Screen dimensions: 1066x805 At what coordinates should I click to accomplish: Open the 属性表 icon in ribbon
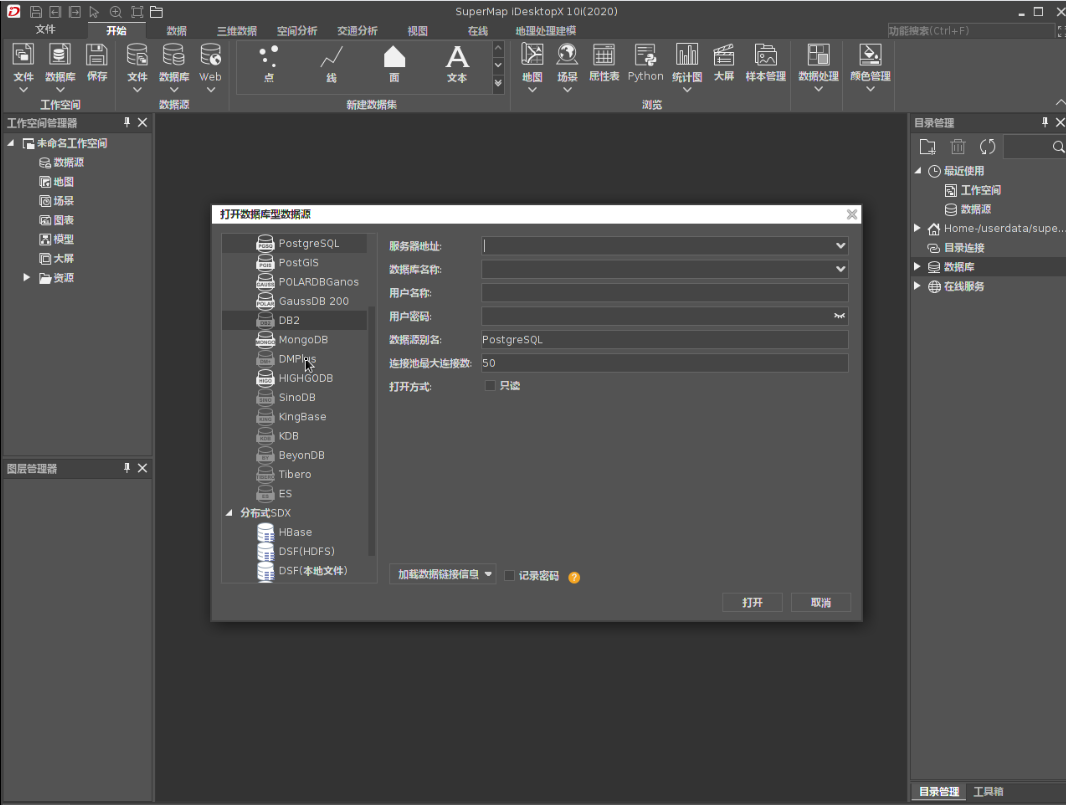click(604, 63)
